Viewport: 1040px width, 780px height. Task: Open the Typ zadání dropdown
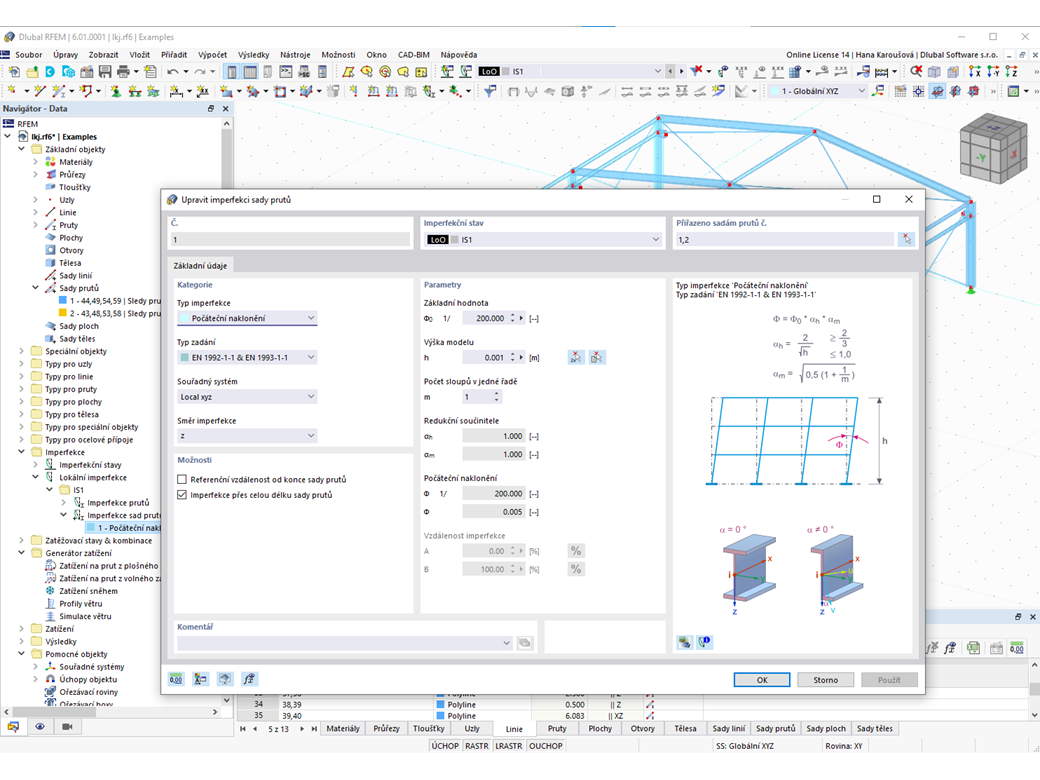[247, 358]
